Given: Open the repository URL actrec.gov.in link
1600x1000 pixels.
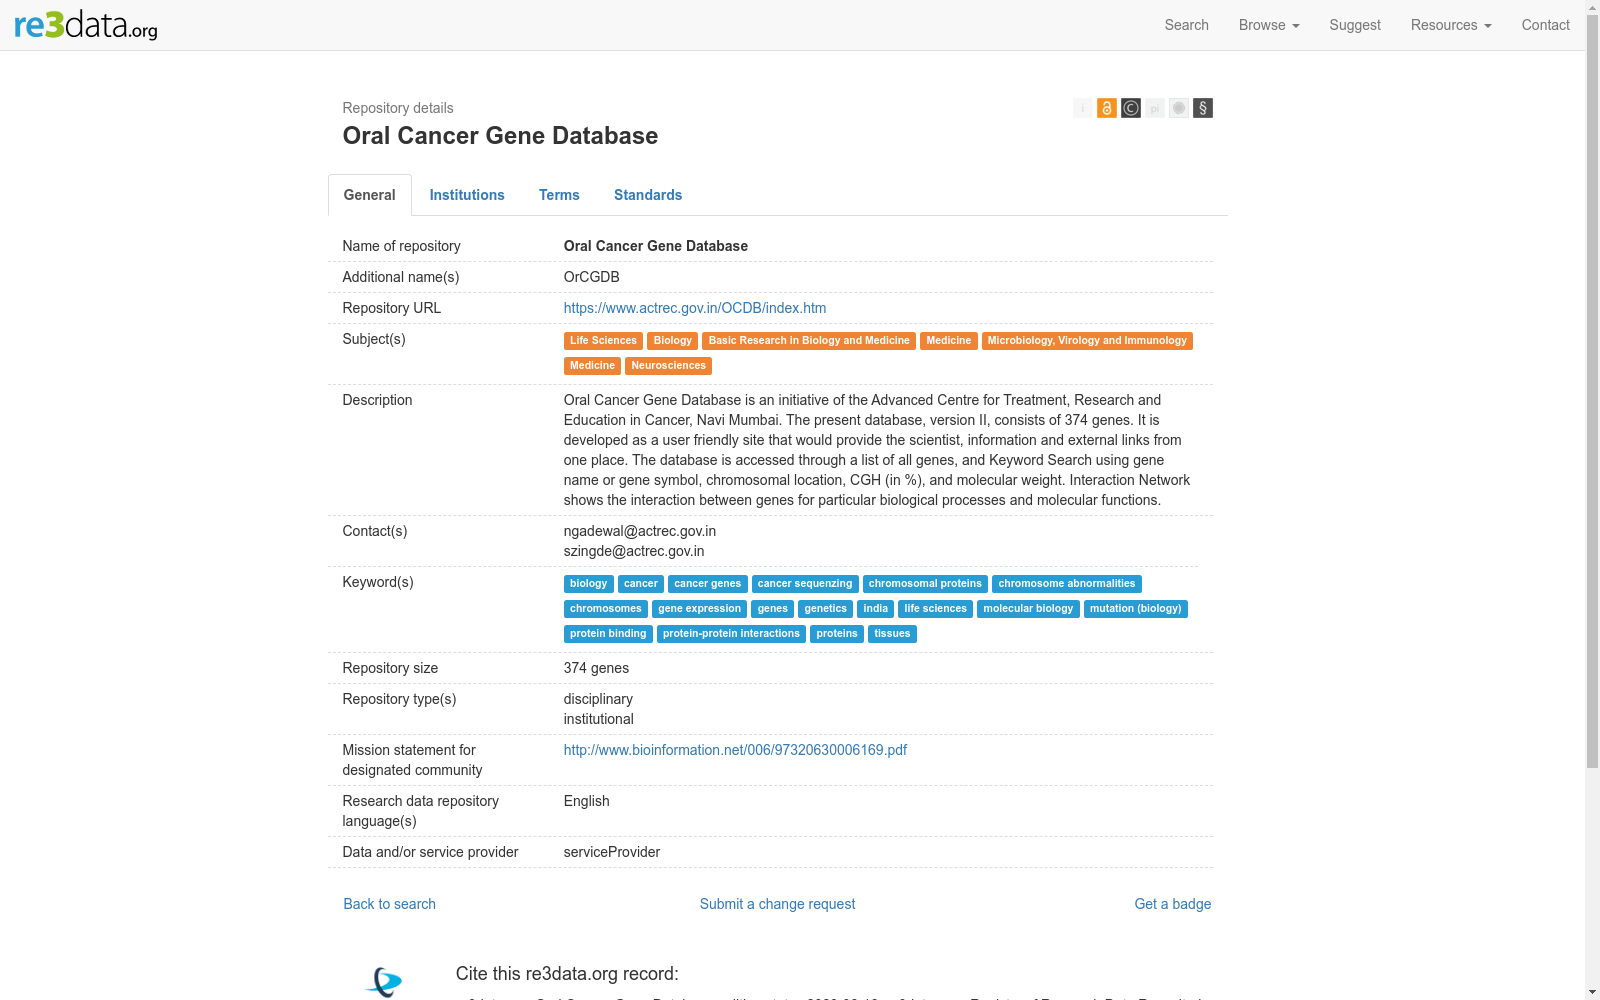Looking at the screenshot, I should (x=695, y=308).
